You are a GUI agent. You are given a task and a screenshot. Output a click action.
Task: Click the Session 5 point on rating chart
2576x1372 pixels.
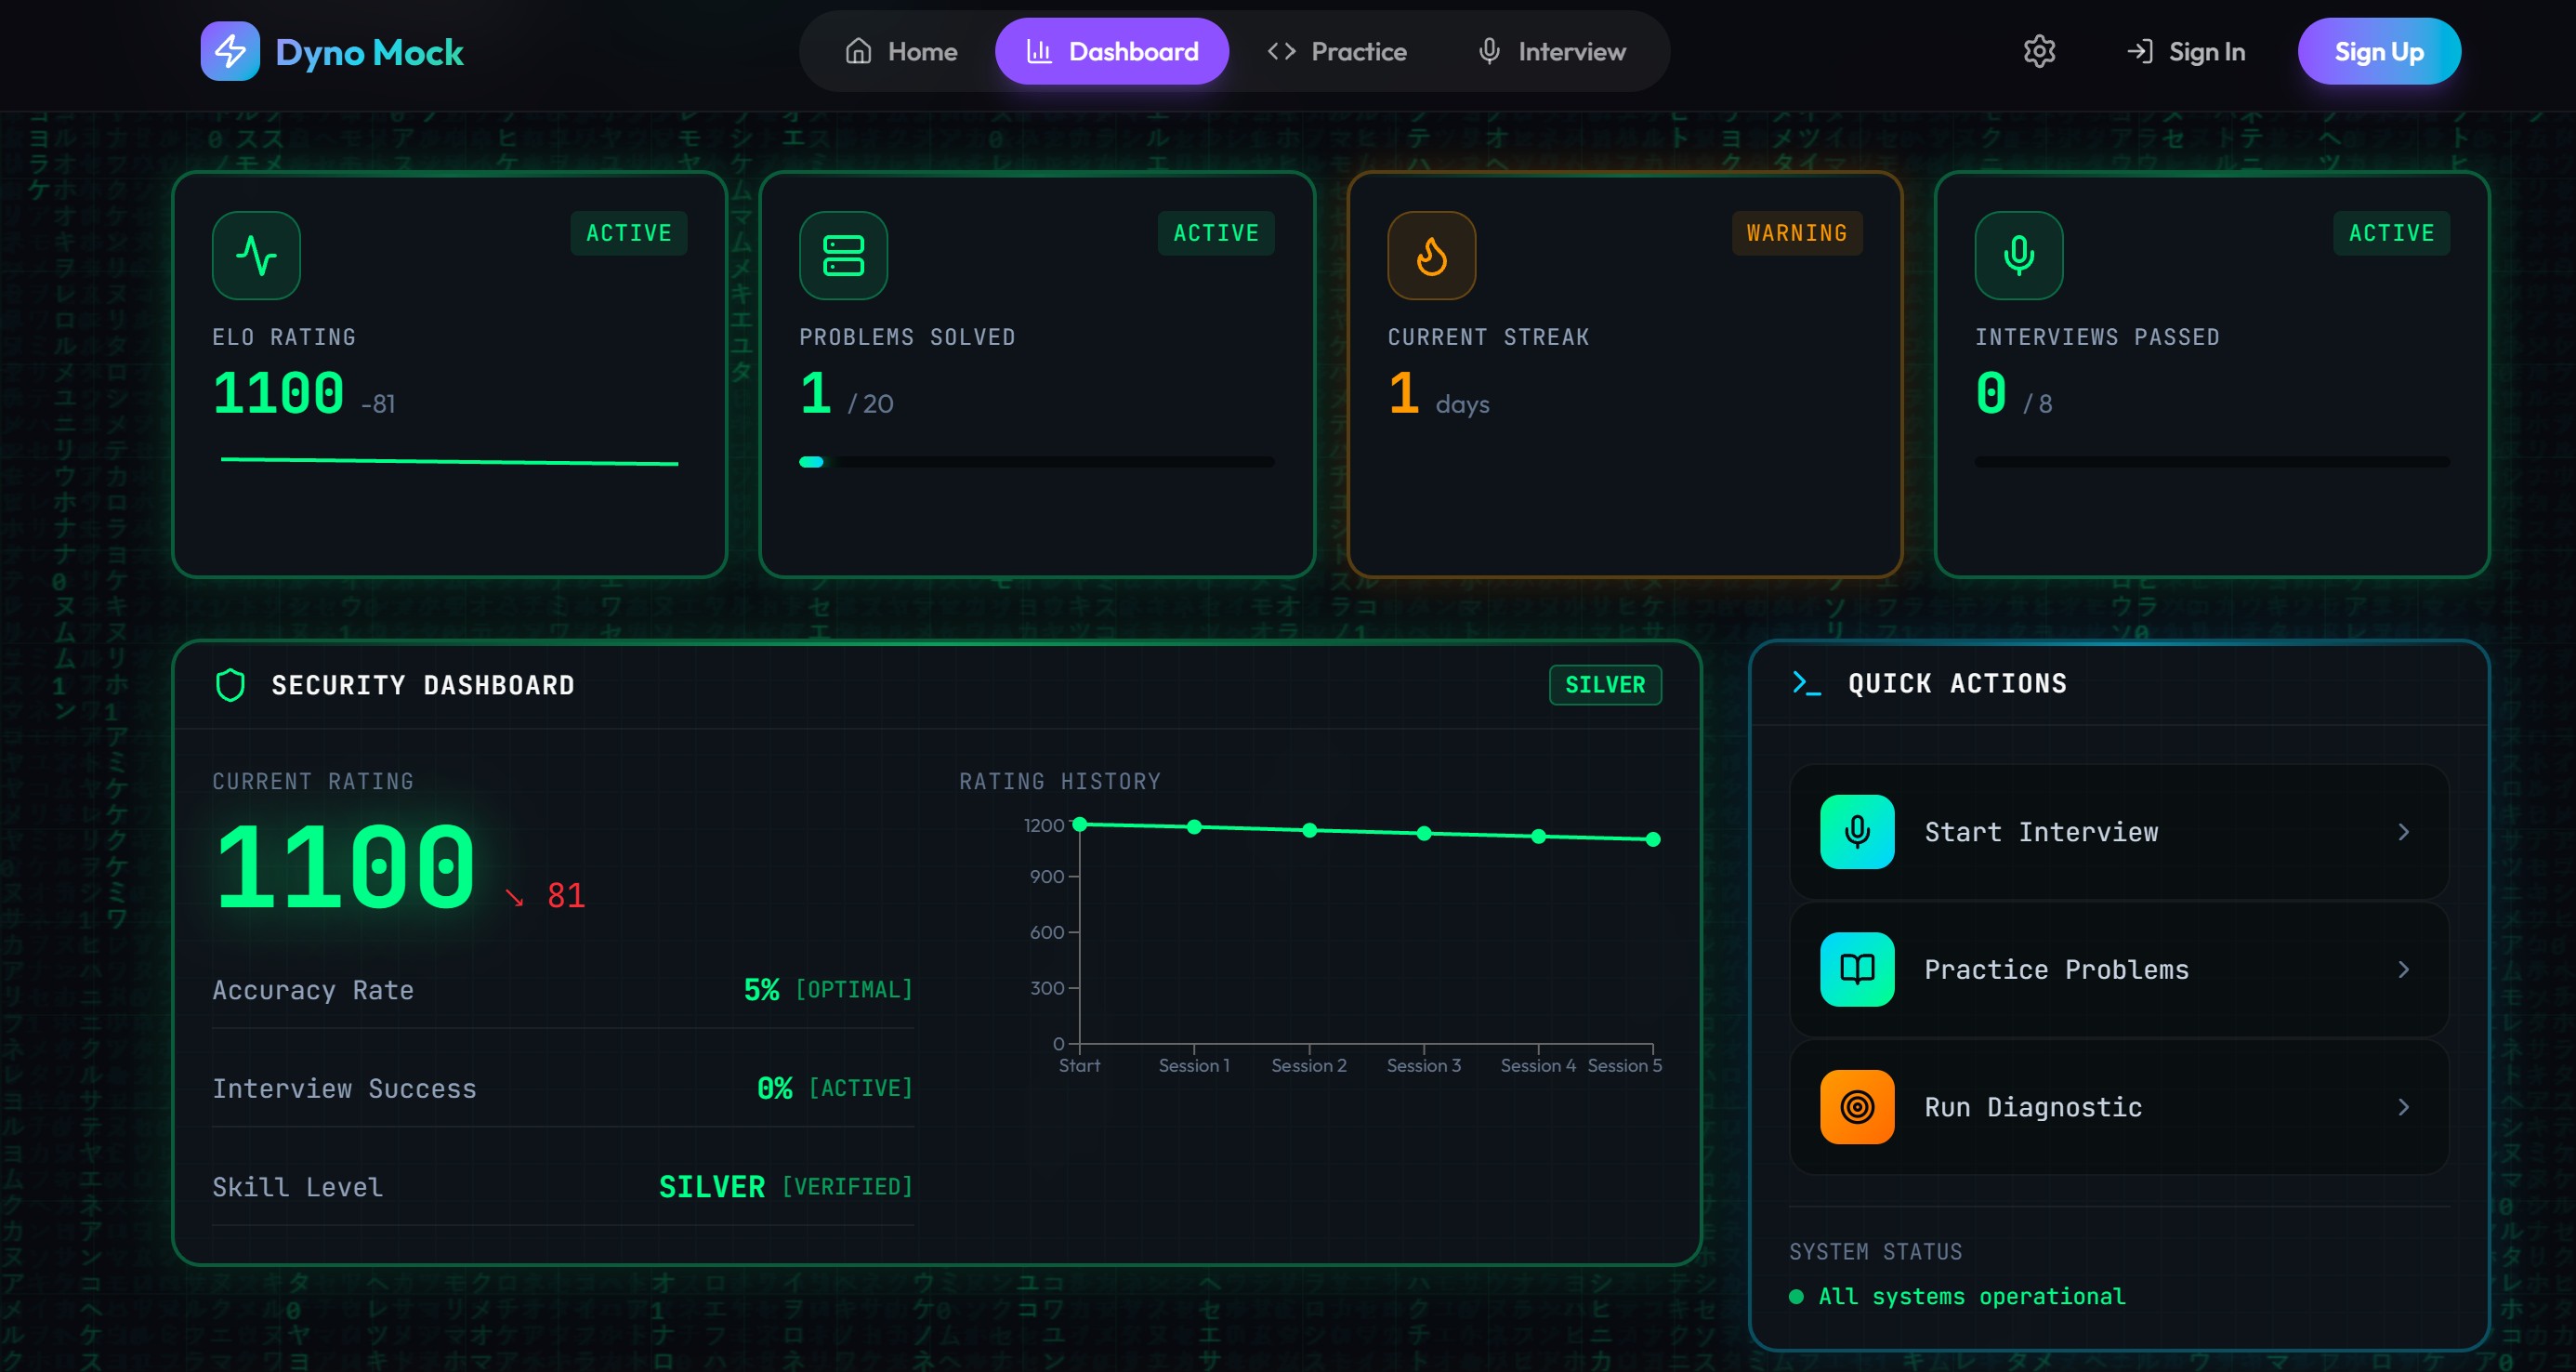coord(1653,840)
